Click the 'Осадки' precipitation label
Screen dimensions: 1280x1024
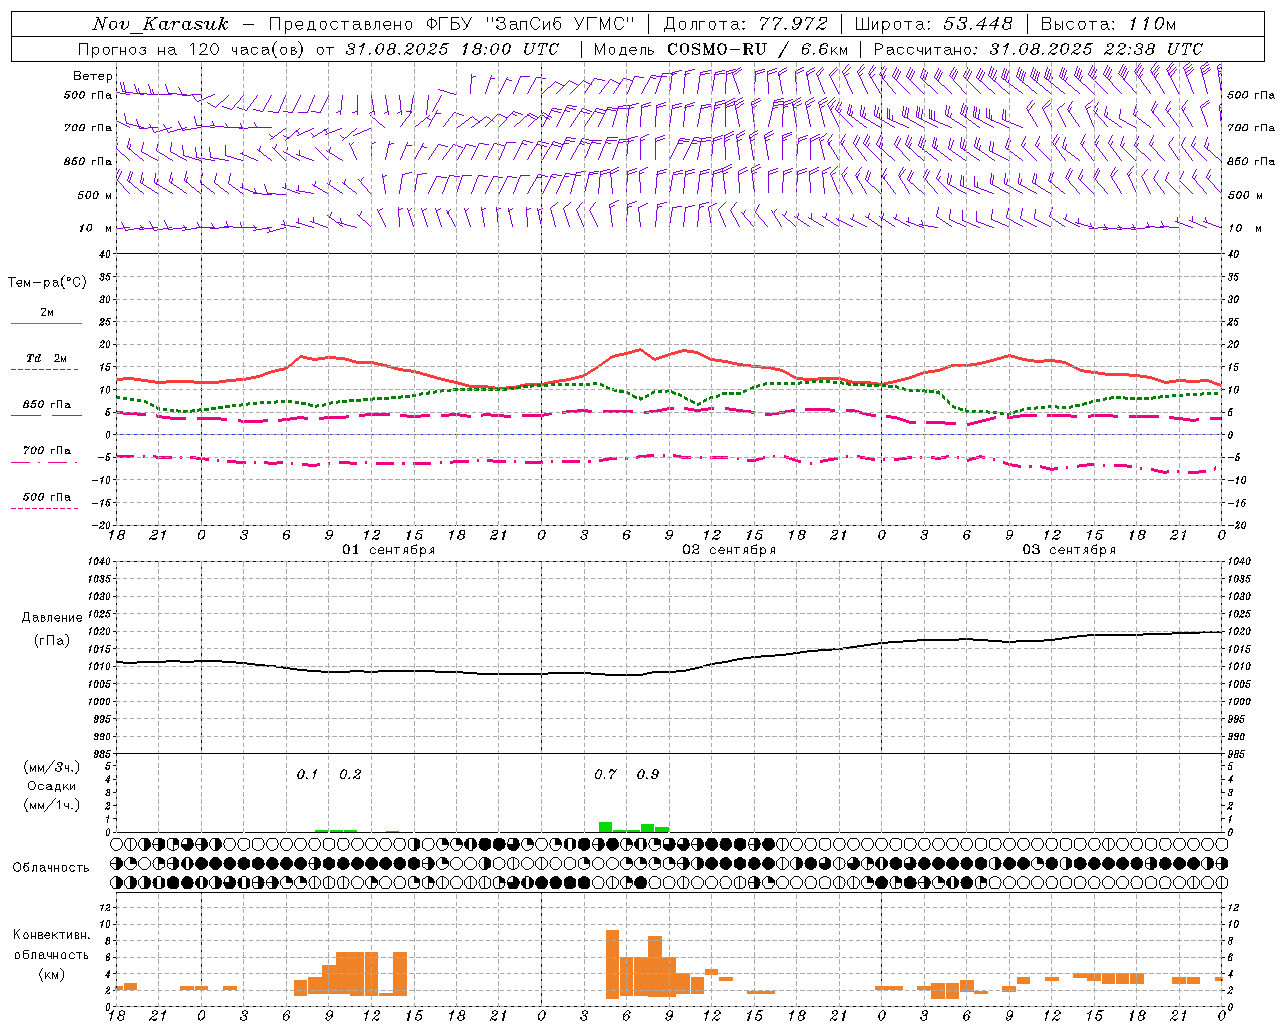pos(51,786)
